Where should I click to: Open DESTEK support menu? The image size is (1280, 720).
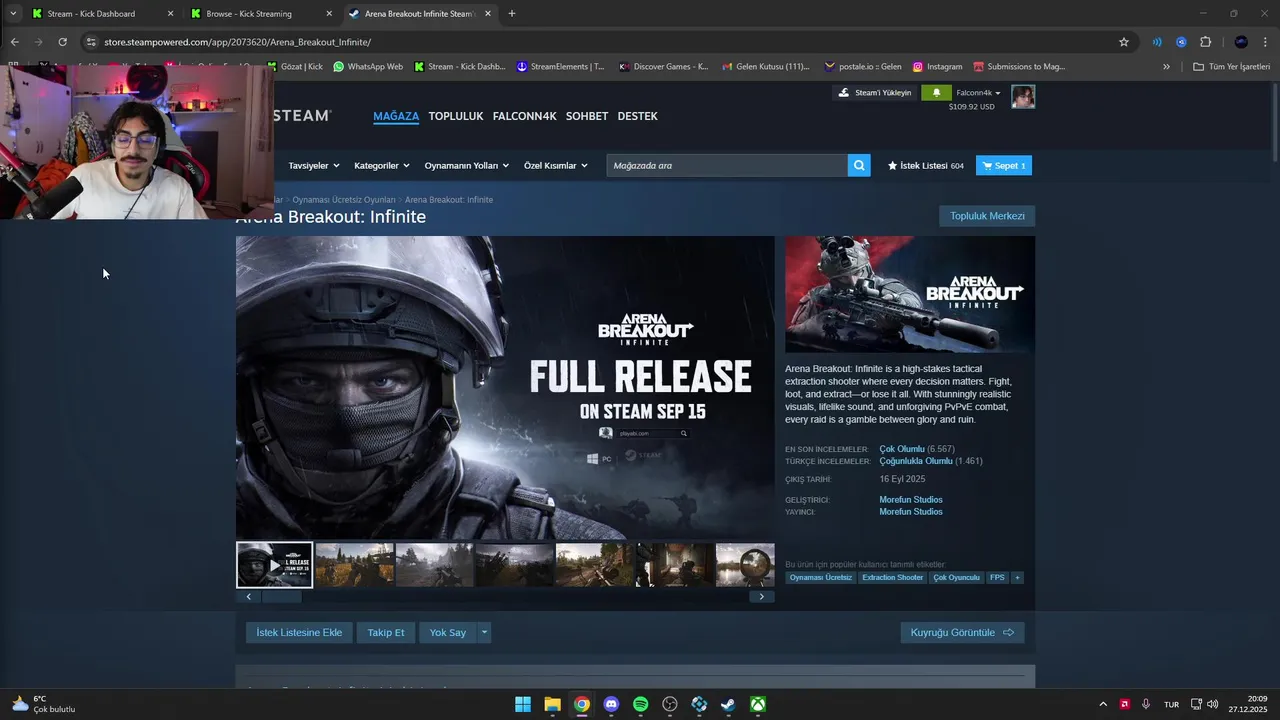tap(638, 116)
